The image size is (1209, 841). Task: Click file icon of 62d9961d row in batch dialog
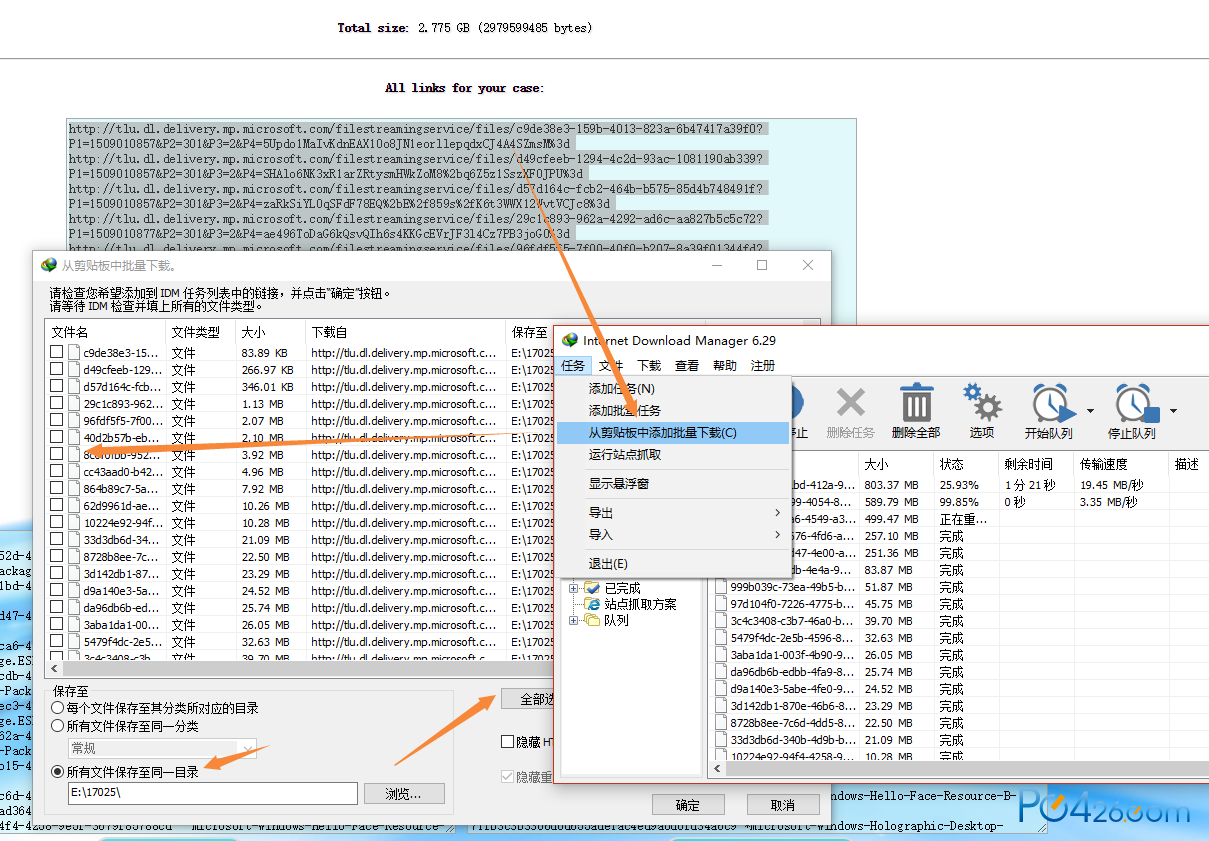click(74, 506)
